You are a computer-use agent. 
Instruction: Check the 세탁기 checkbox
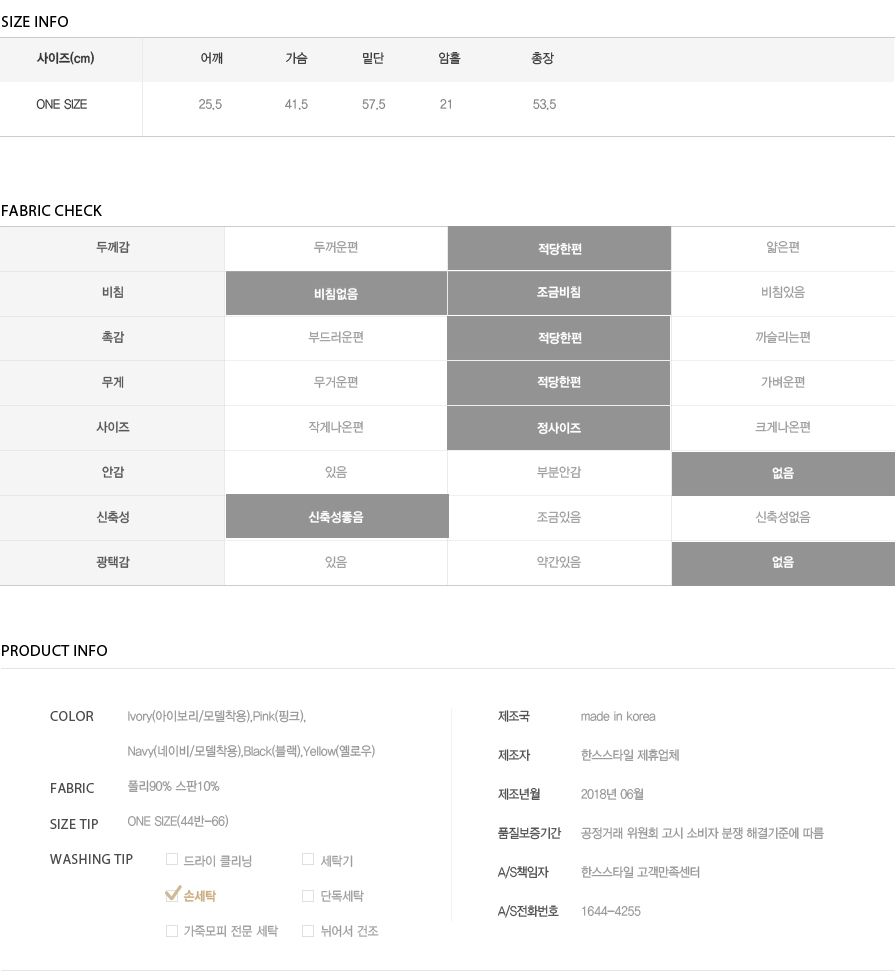308,860
